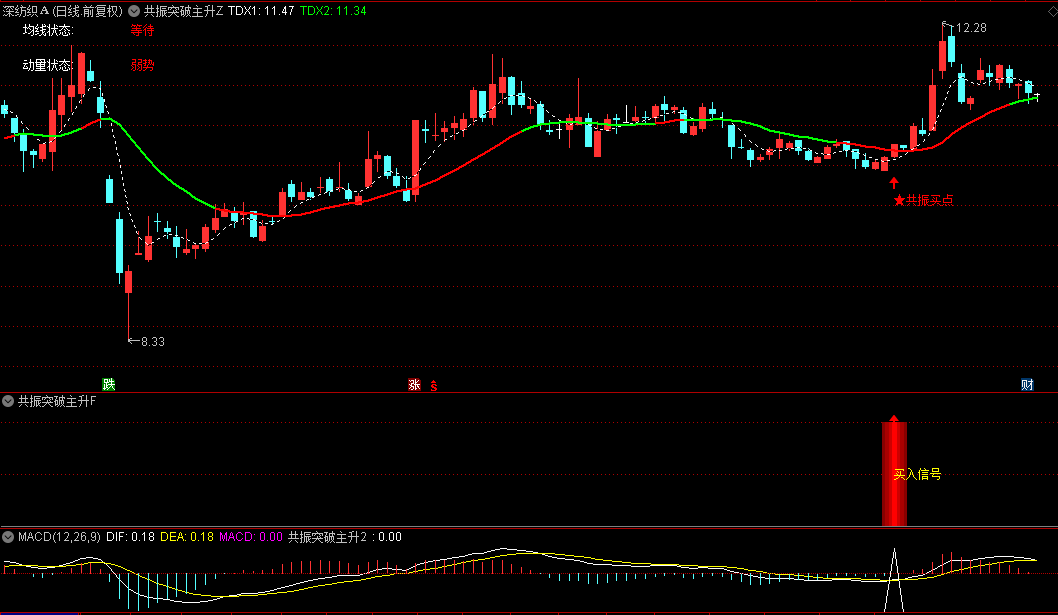Click the 均线状态 label
This screenshot has width=1058, height=615.
point(48,30)
